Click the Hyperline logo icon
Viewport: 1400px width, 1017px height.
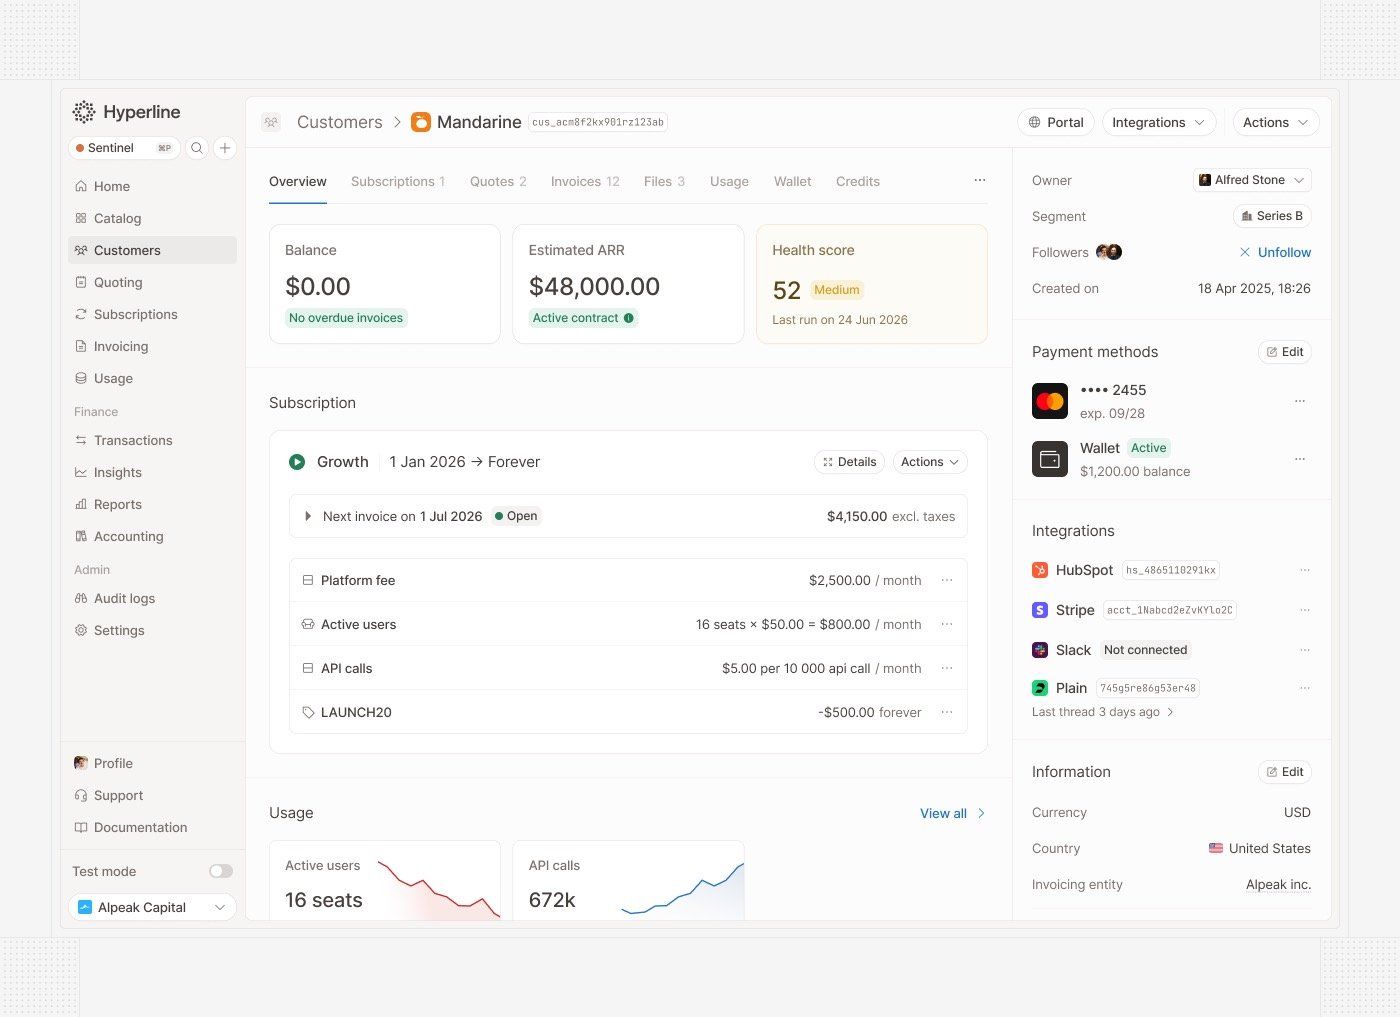tap(84, 112)
